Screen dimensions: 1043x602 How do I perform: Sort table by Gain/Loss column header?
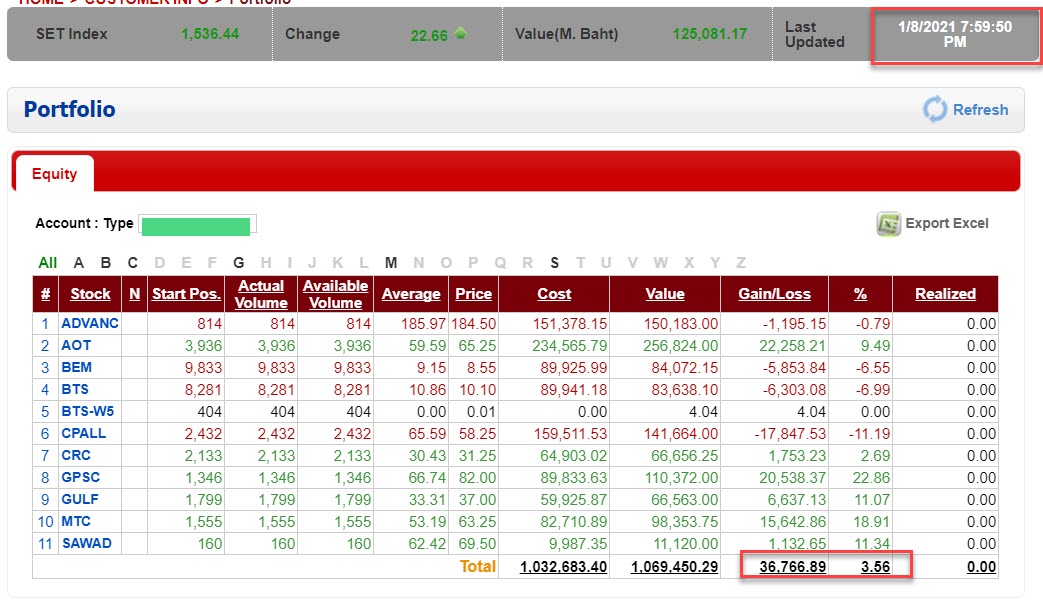[x=774, y=294]
